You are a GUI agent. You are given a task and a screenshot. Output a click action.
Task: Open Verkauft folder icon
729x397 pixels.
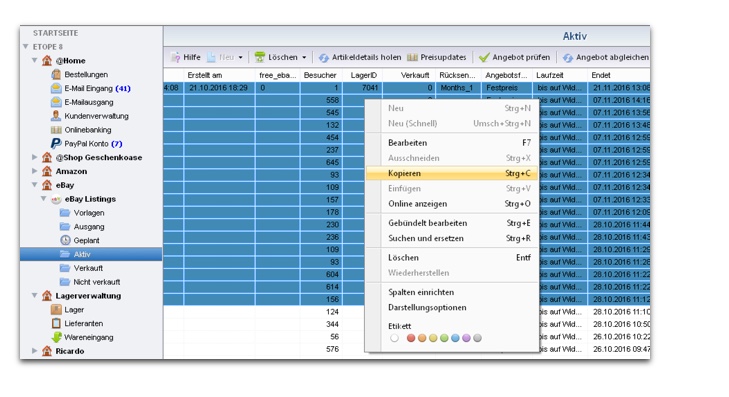pyautogui.click(x=65, y=268)
